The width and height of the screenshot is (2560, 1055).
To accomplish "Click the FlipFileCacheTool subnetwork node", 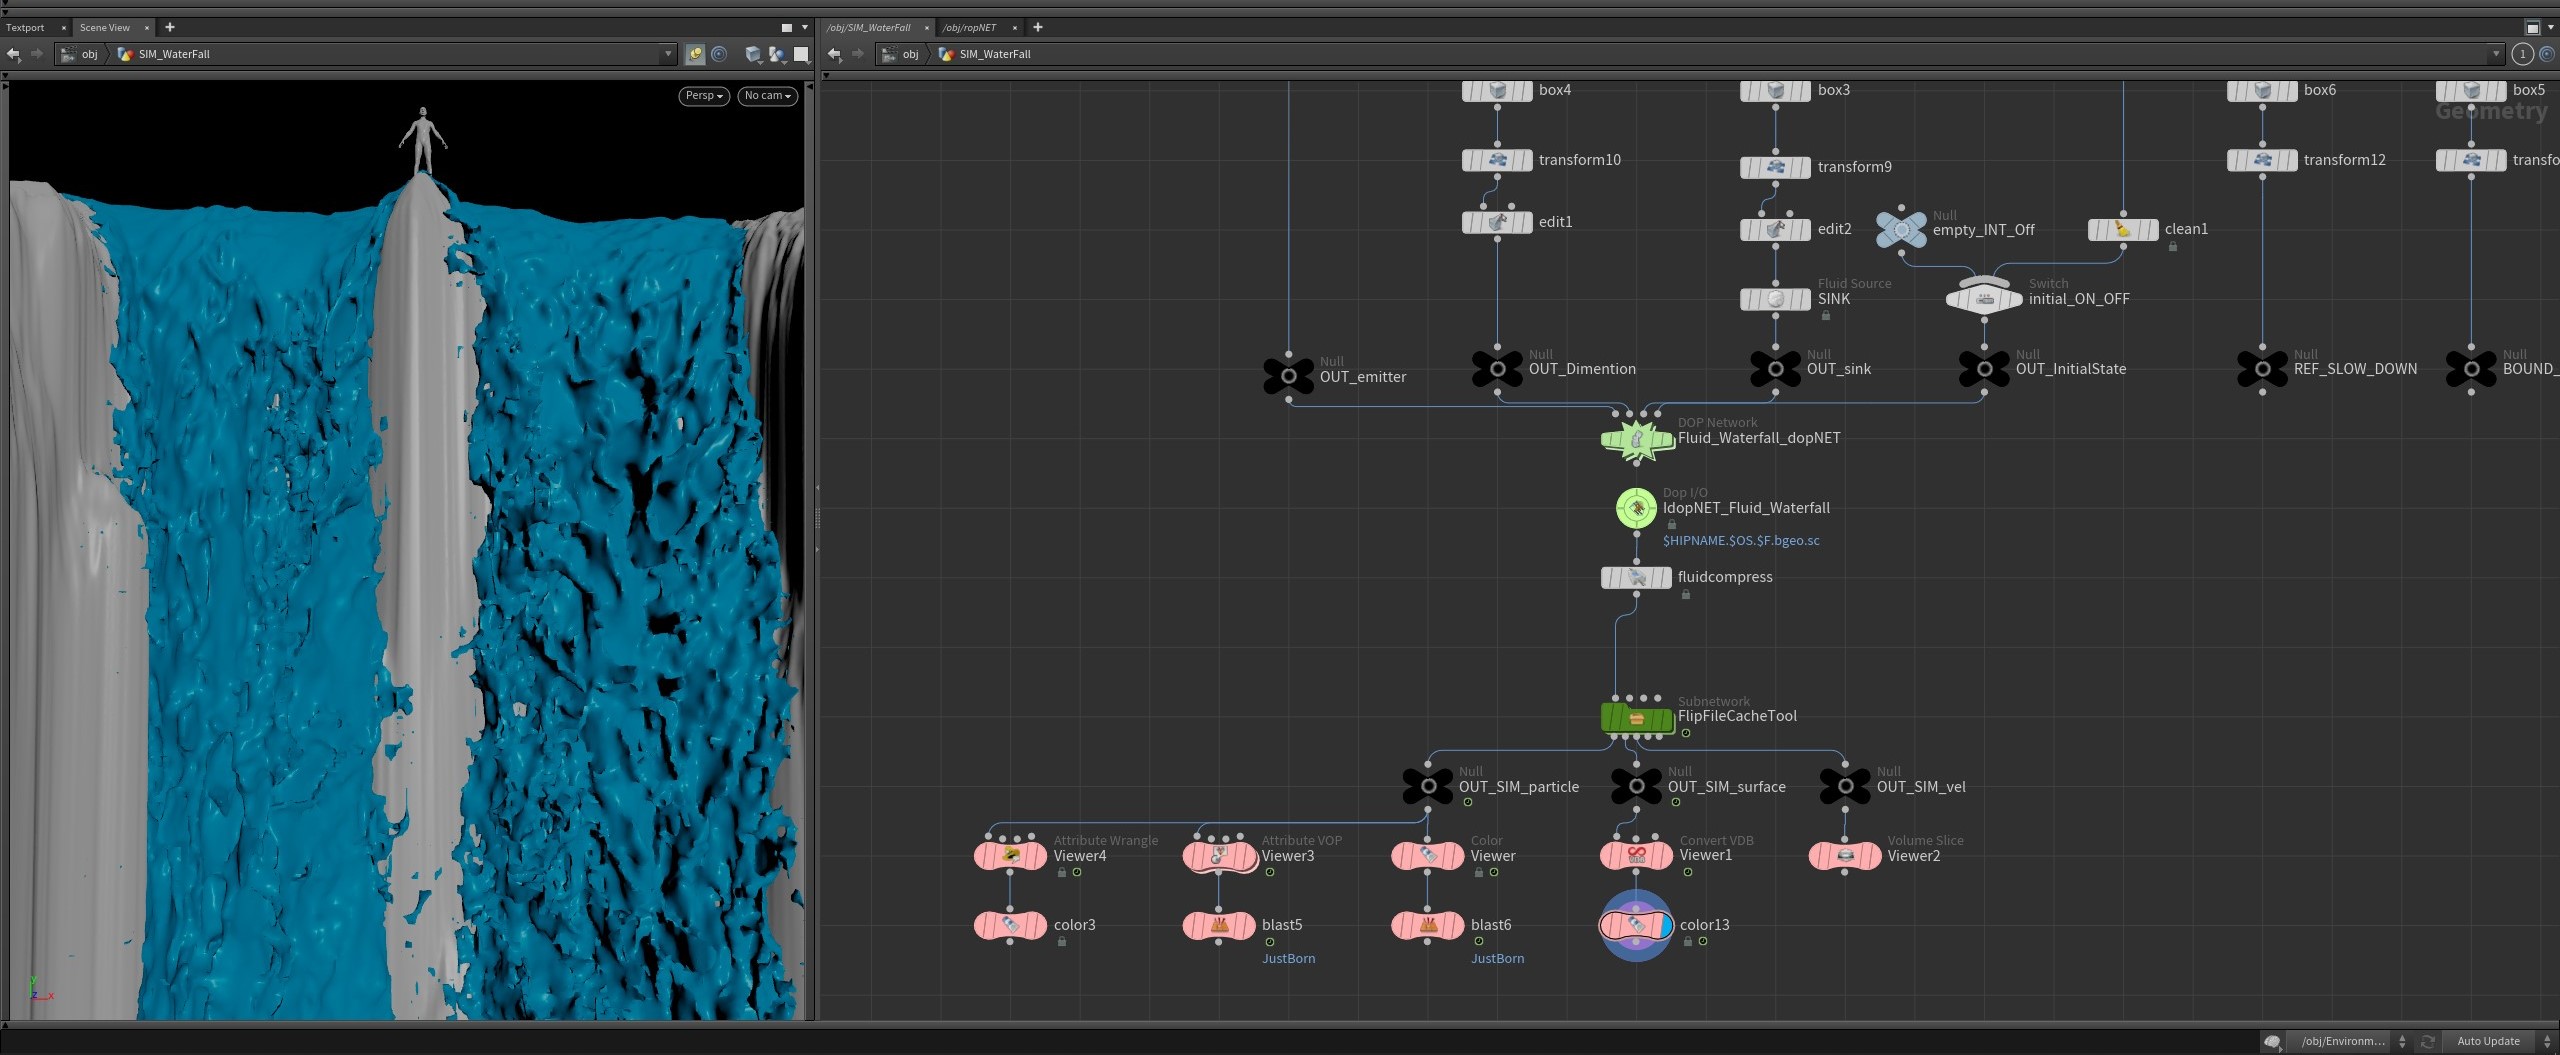I will click(x=1636, y=718).
